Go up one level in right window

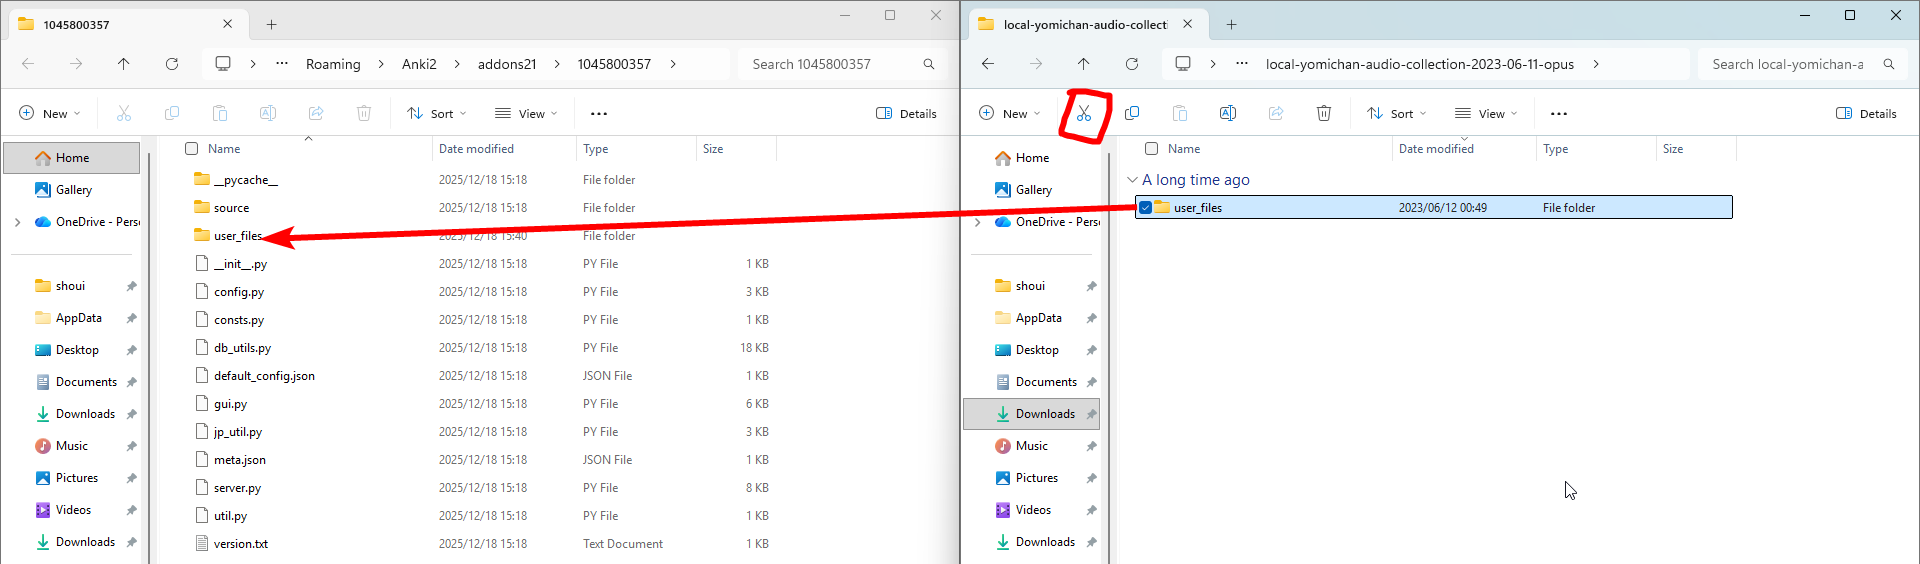(1084, 64)
